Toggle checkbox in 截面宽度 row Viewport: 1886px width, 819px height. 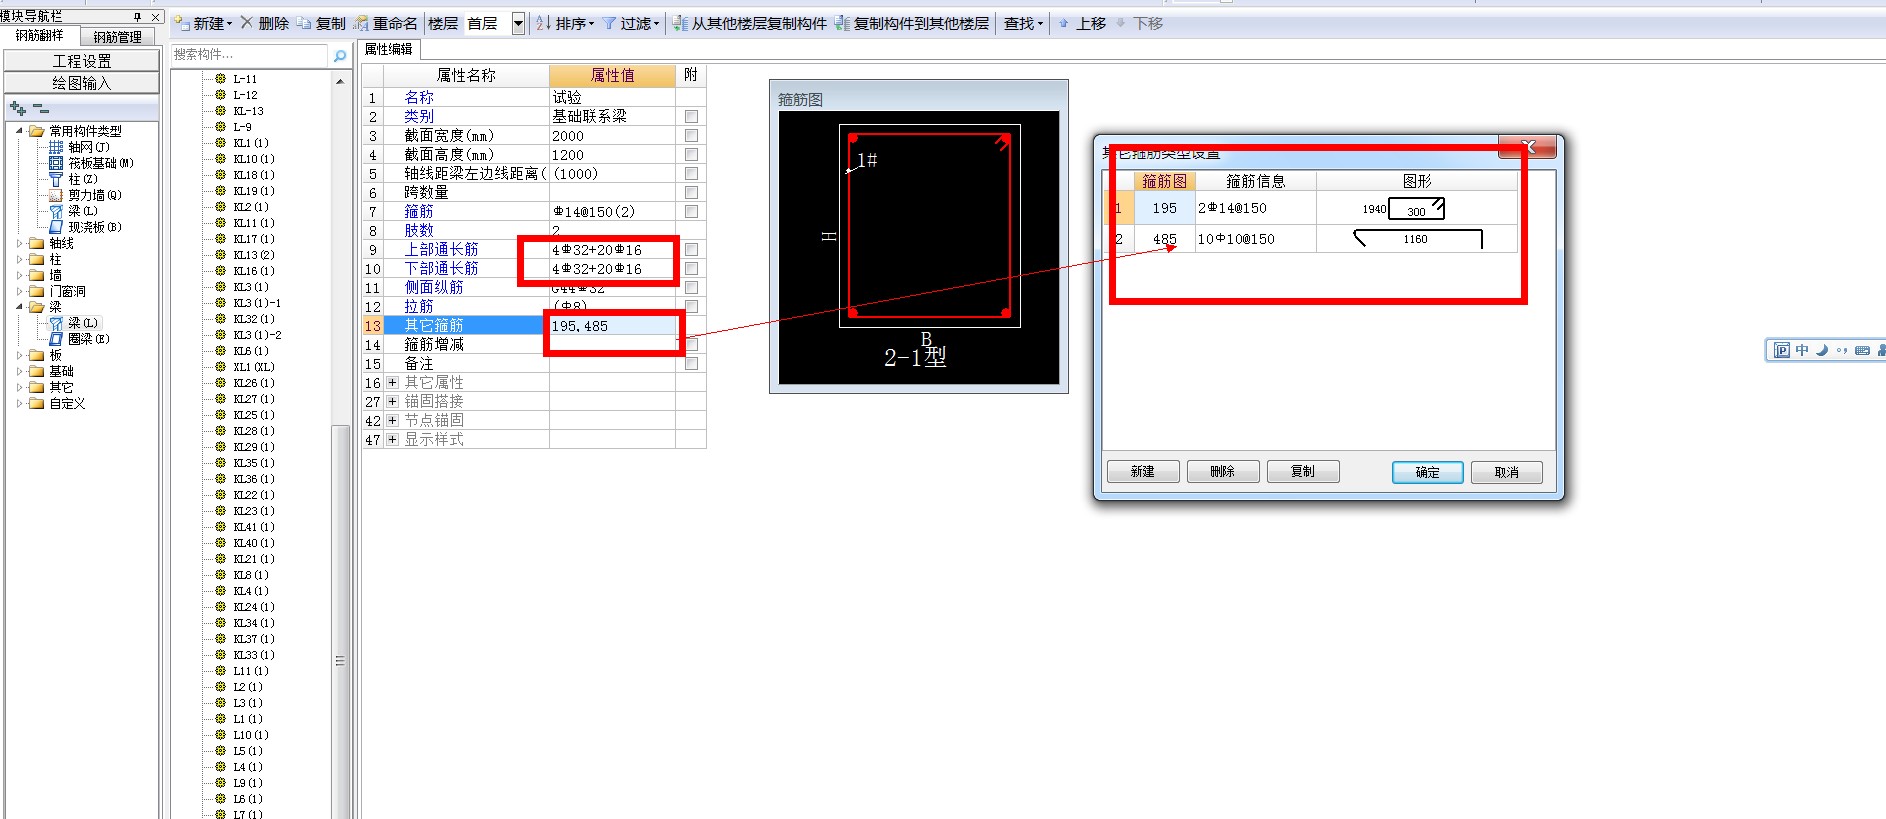691,135
